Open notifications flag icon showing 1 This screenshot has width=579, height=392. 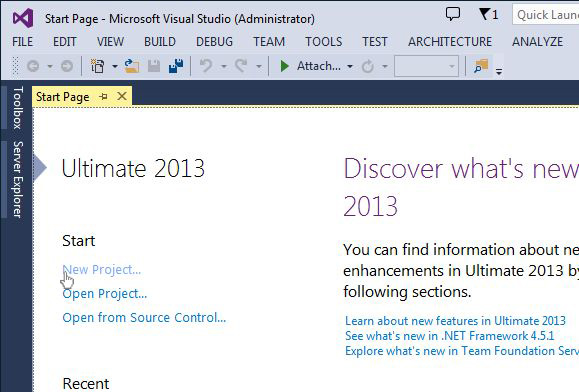[x=488, y=14]
